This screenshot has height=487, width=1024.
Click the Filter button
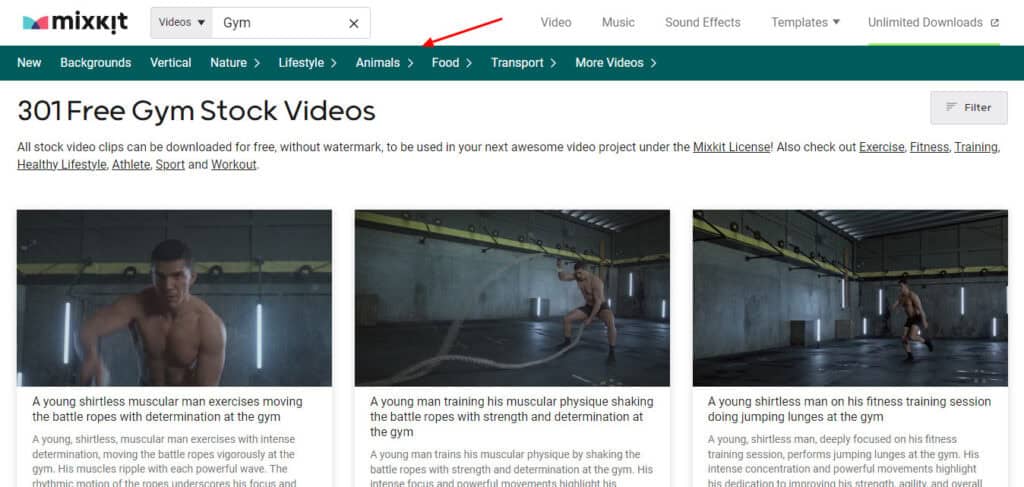(x=968, y=107)
